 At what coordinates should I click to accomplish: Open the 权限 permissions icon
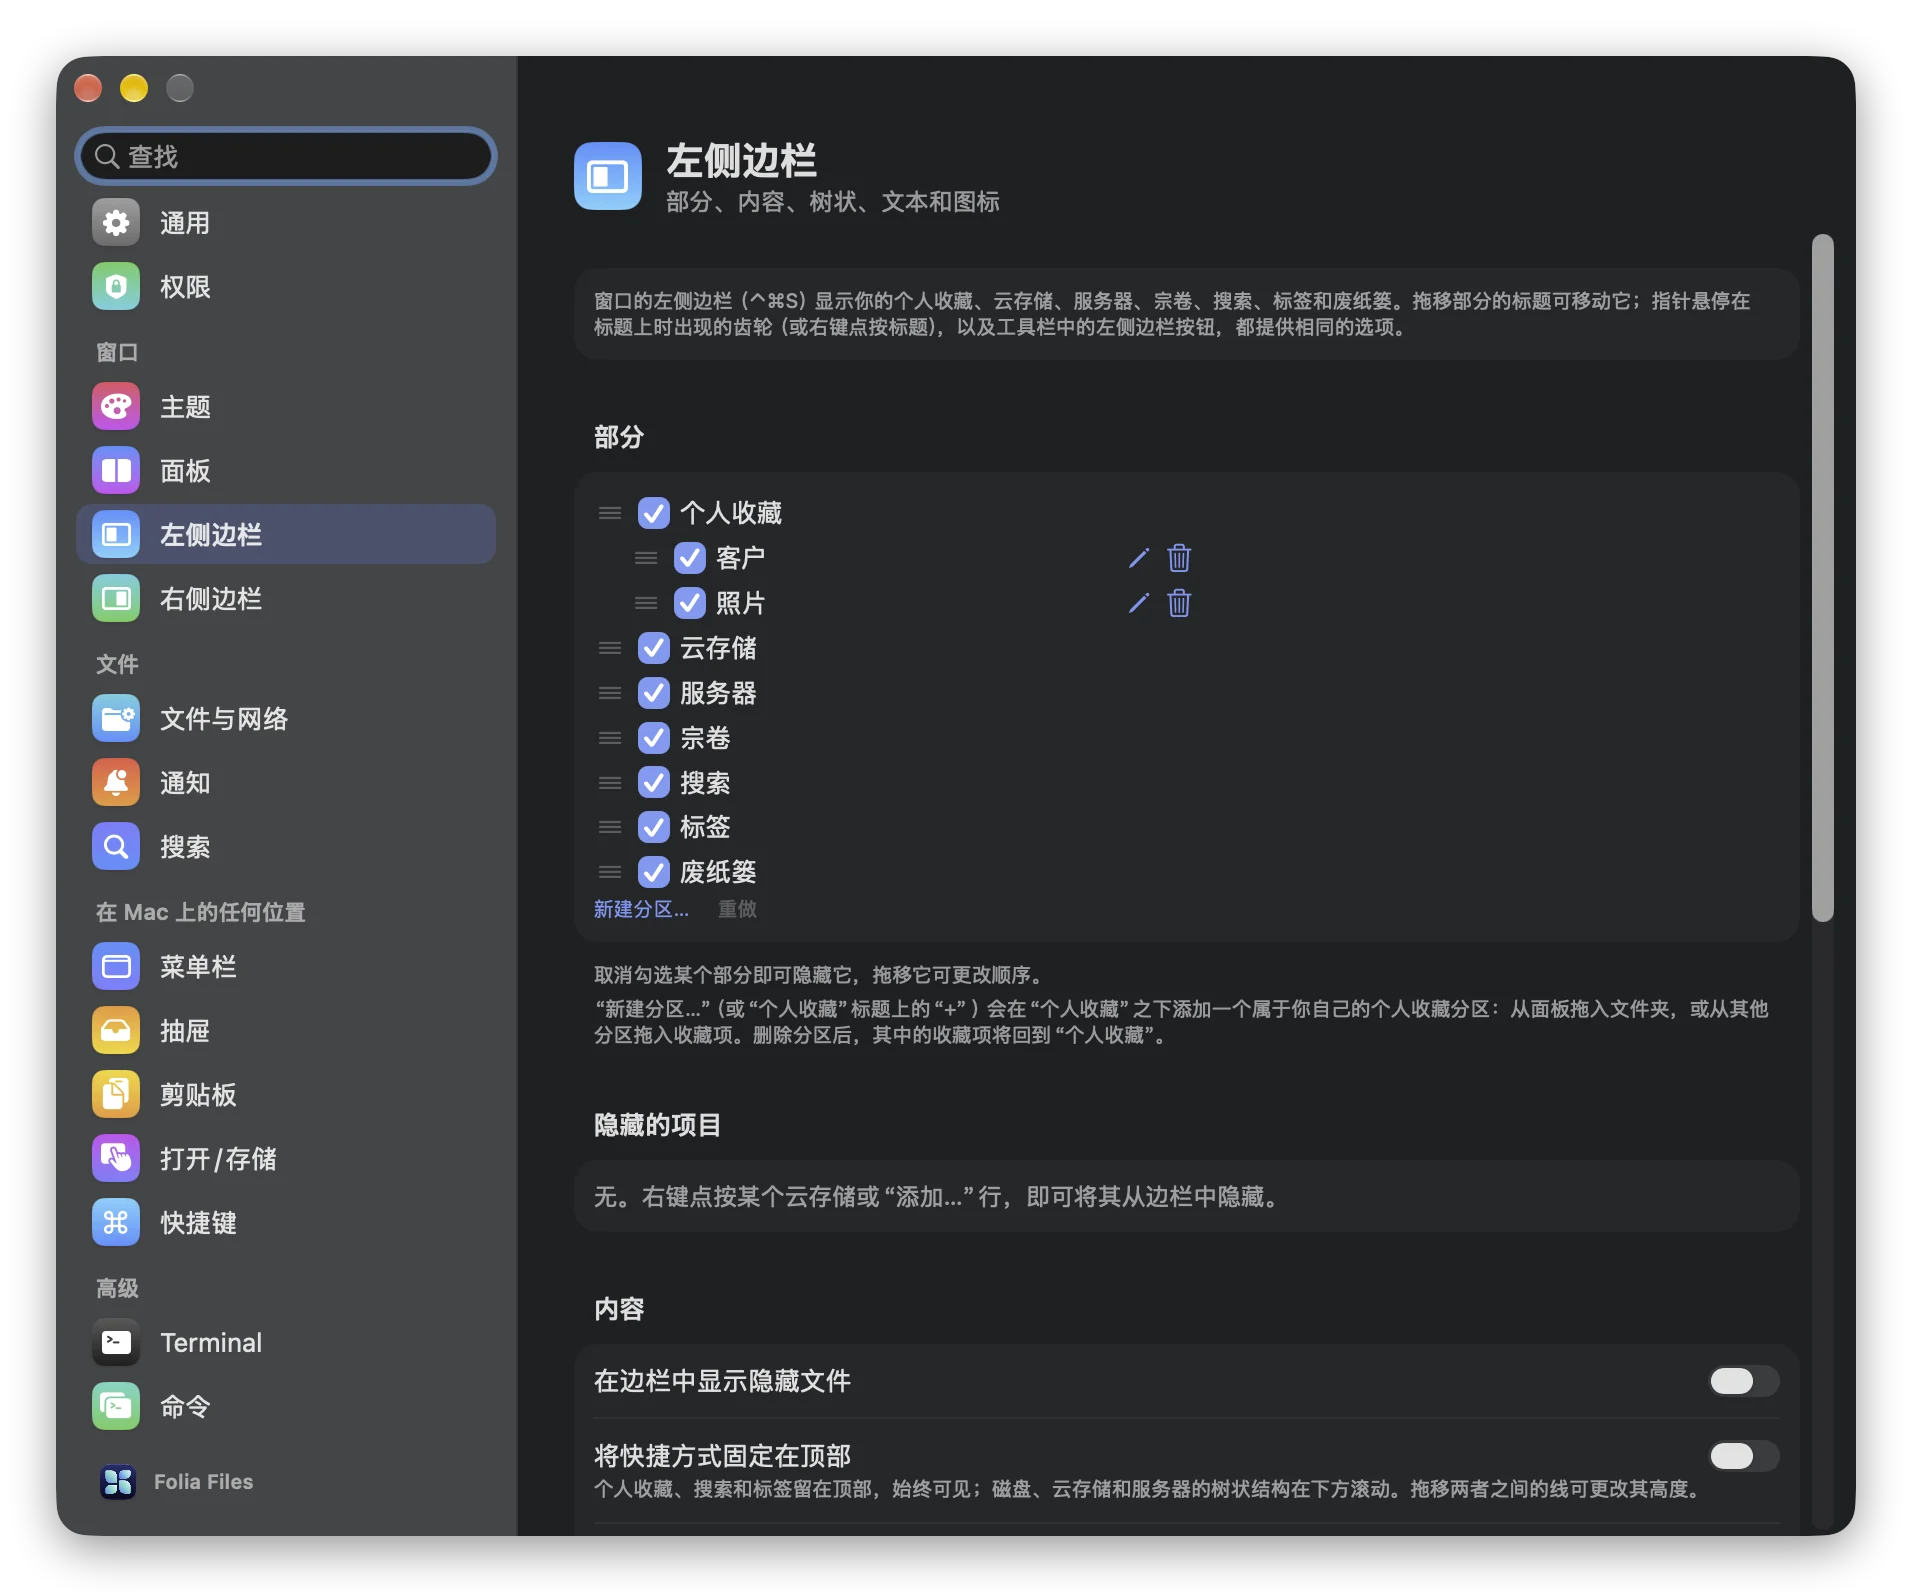[116, 287]
